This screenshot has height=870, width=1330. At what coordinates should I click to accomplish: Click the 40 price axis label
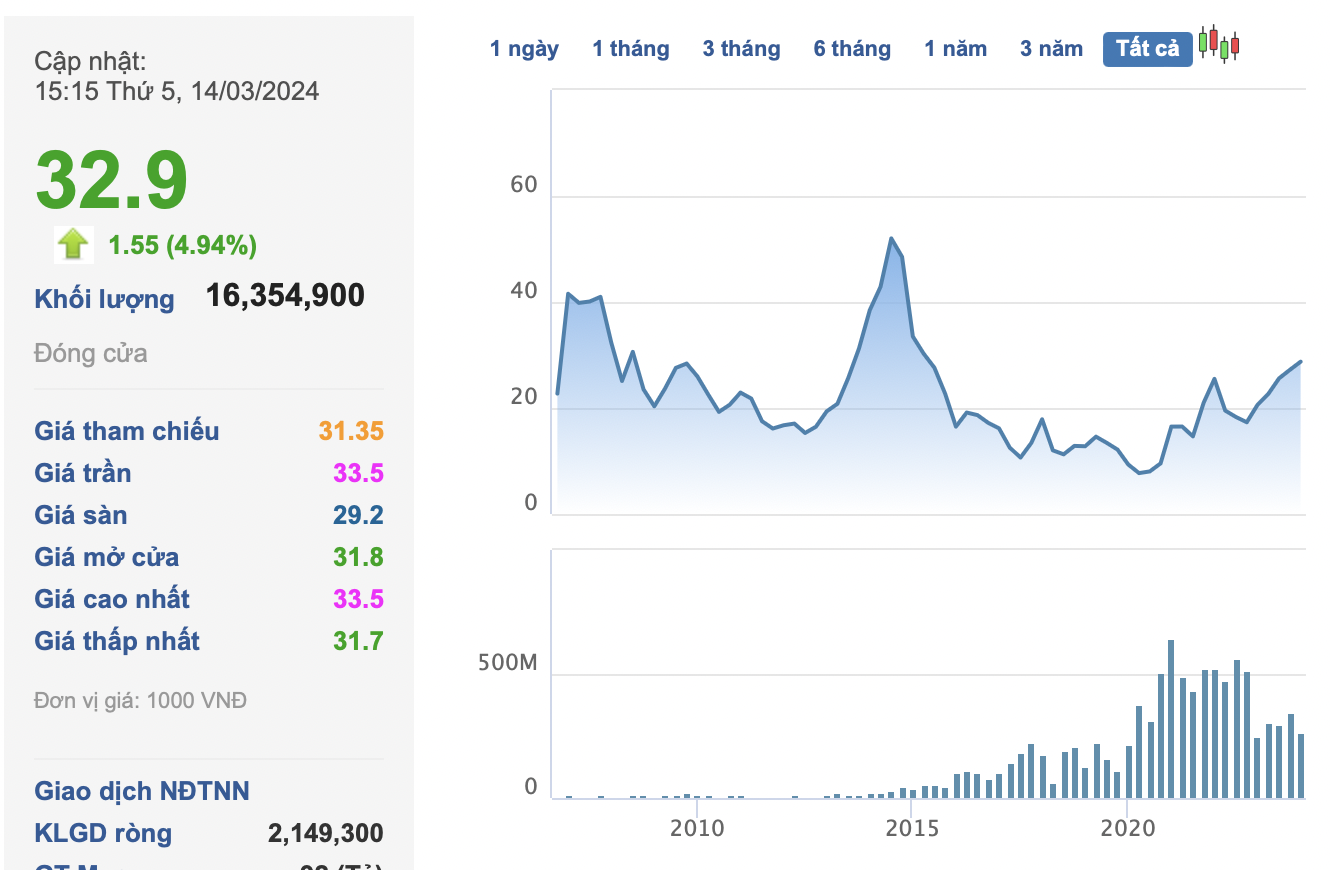click(x=524, y=292)
